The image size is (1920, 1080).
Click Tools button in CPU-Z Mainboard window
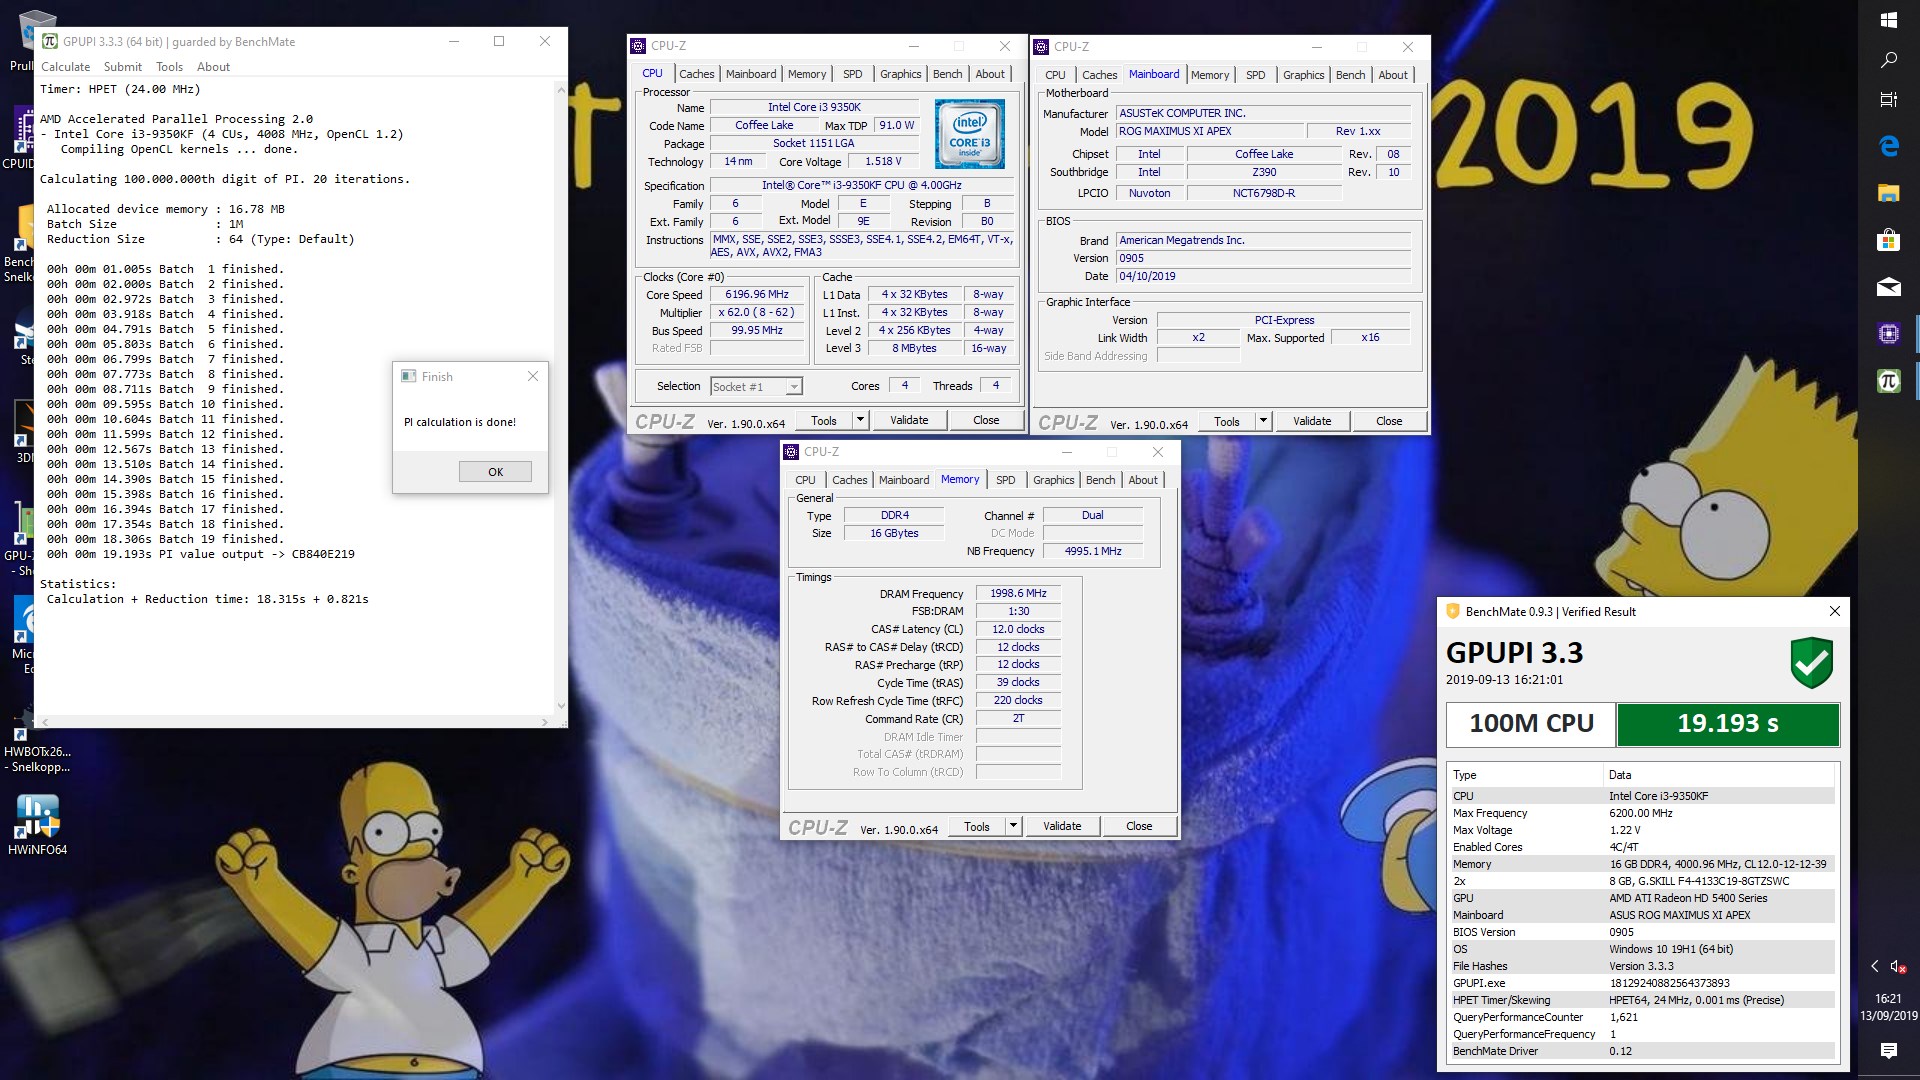(x=1226, y=421)
